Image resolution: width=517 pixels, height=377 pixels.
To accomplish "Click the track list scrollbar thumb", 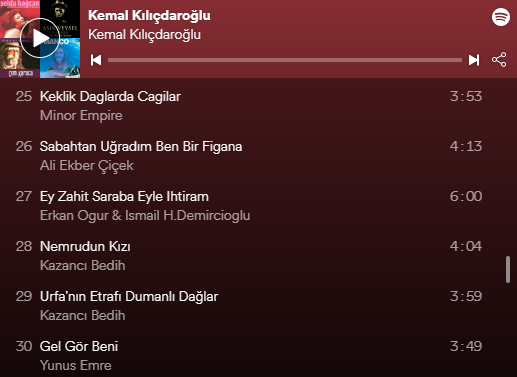I will [508, 269].
